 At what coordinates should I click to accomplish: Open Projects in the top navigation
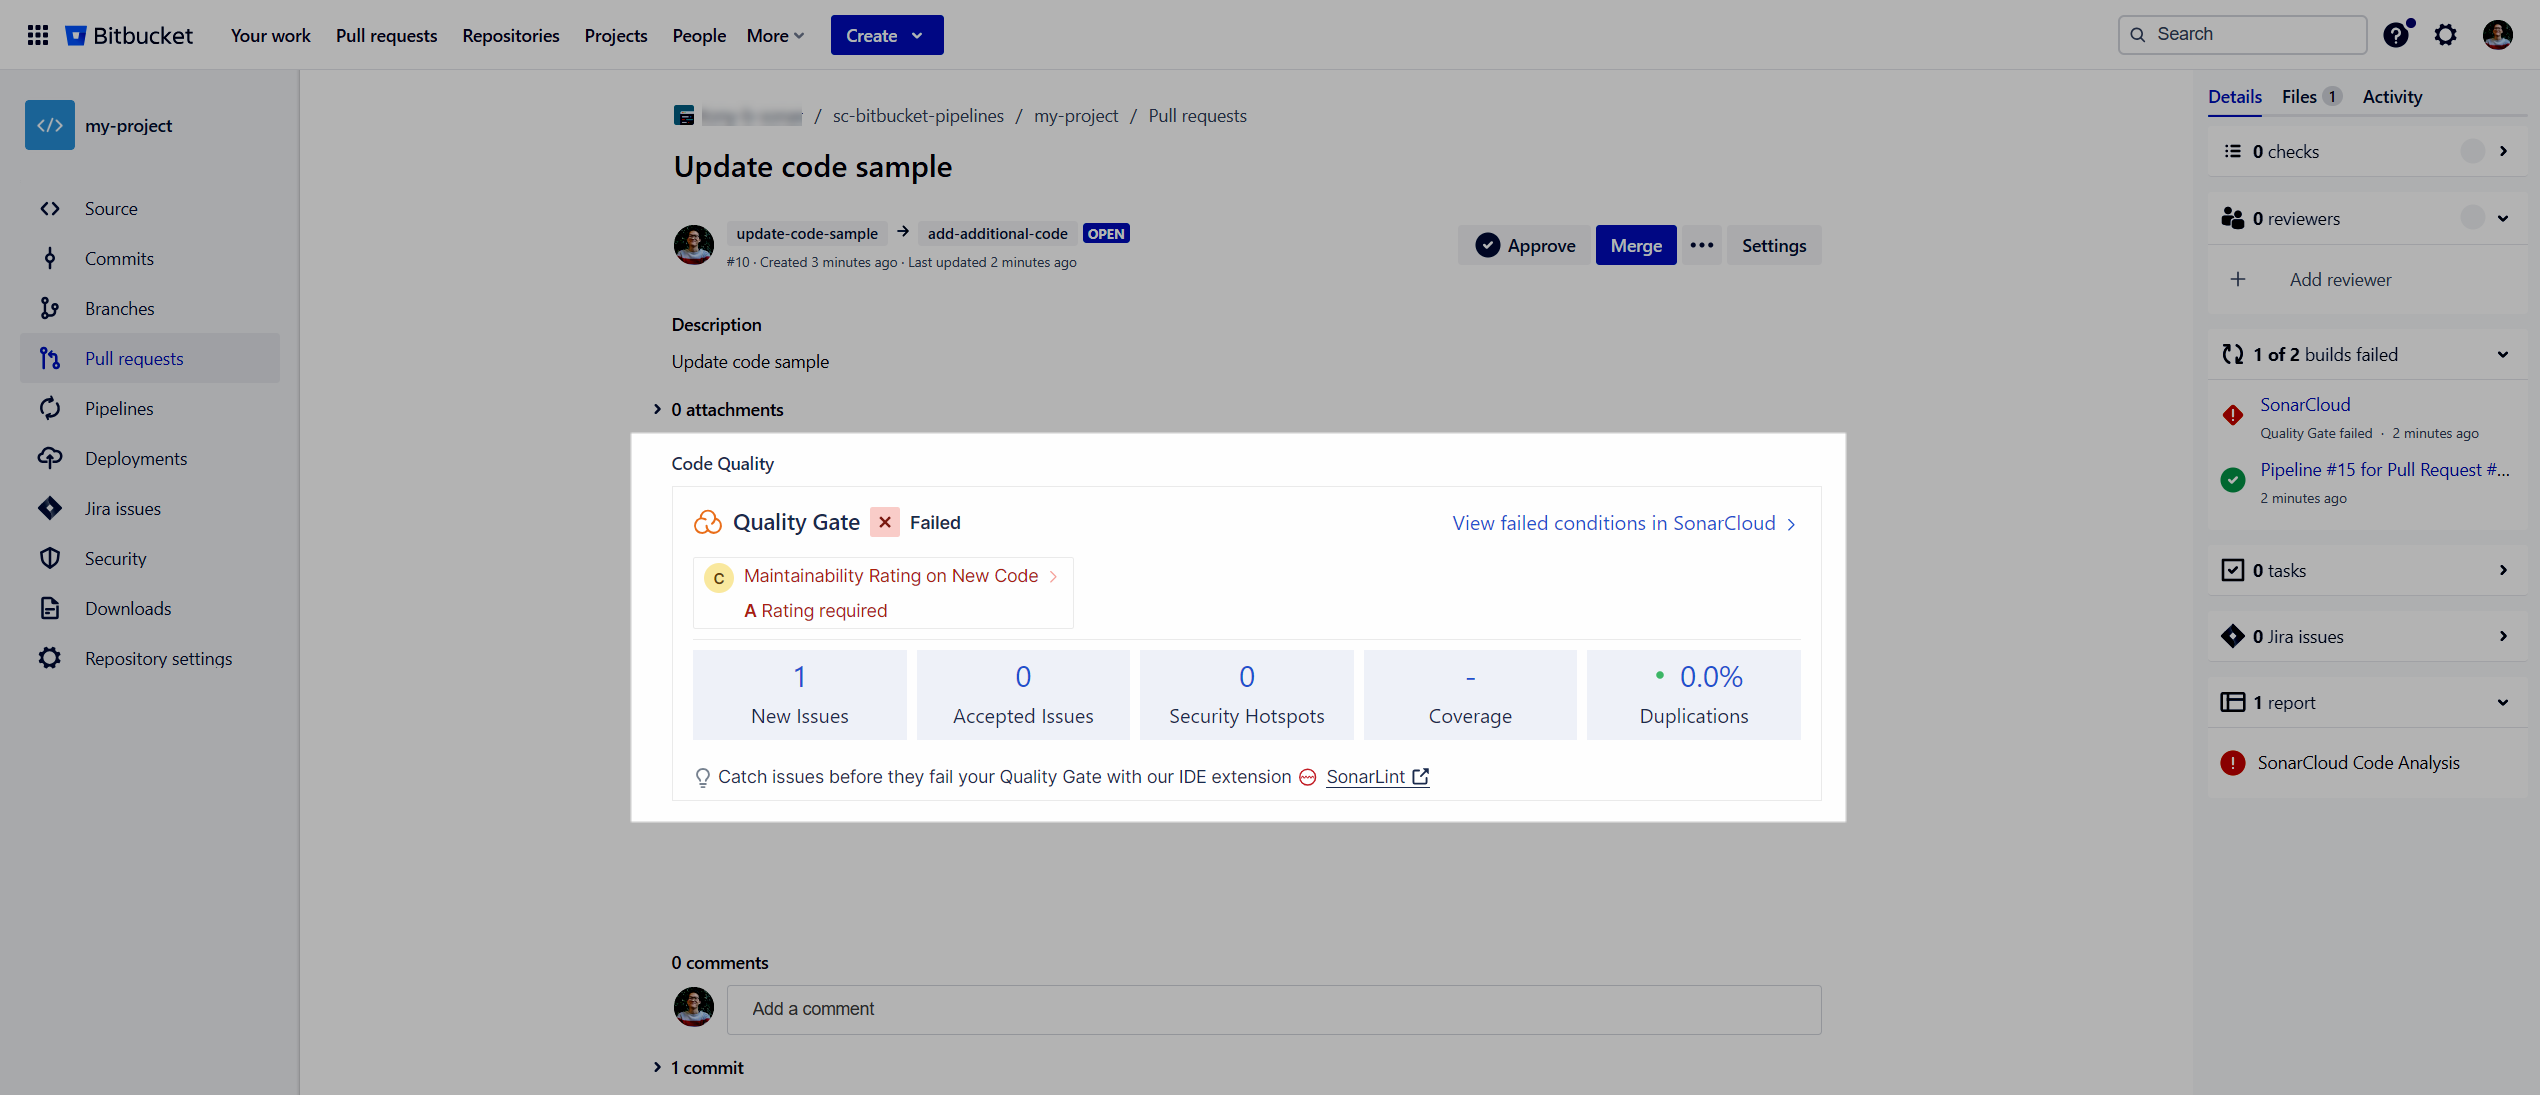616,35
